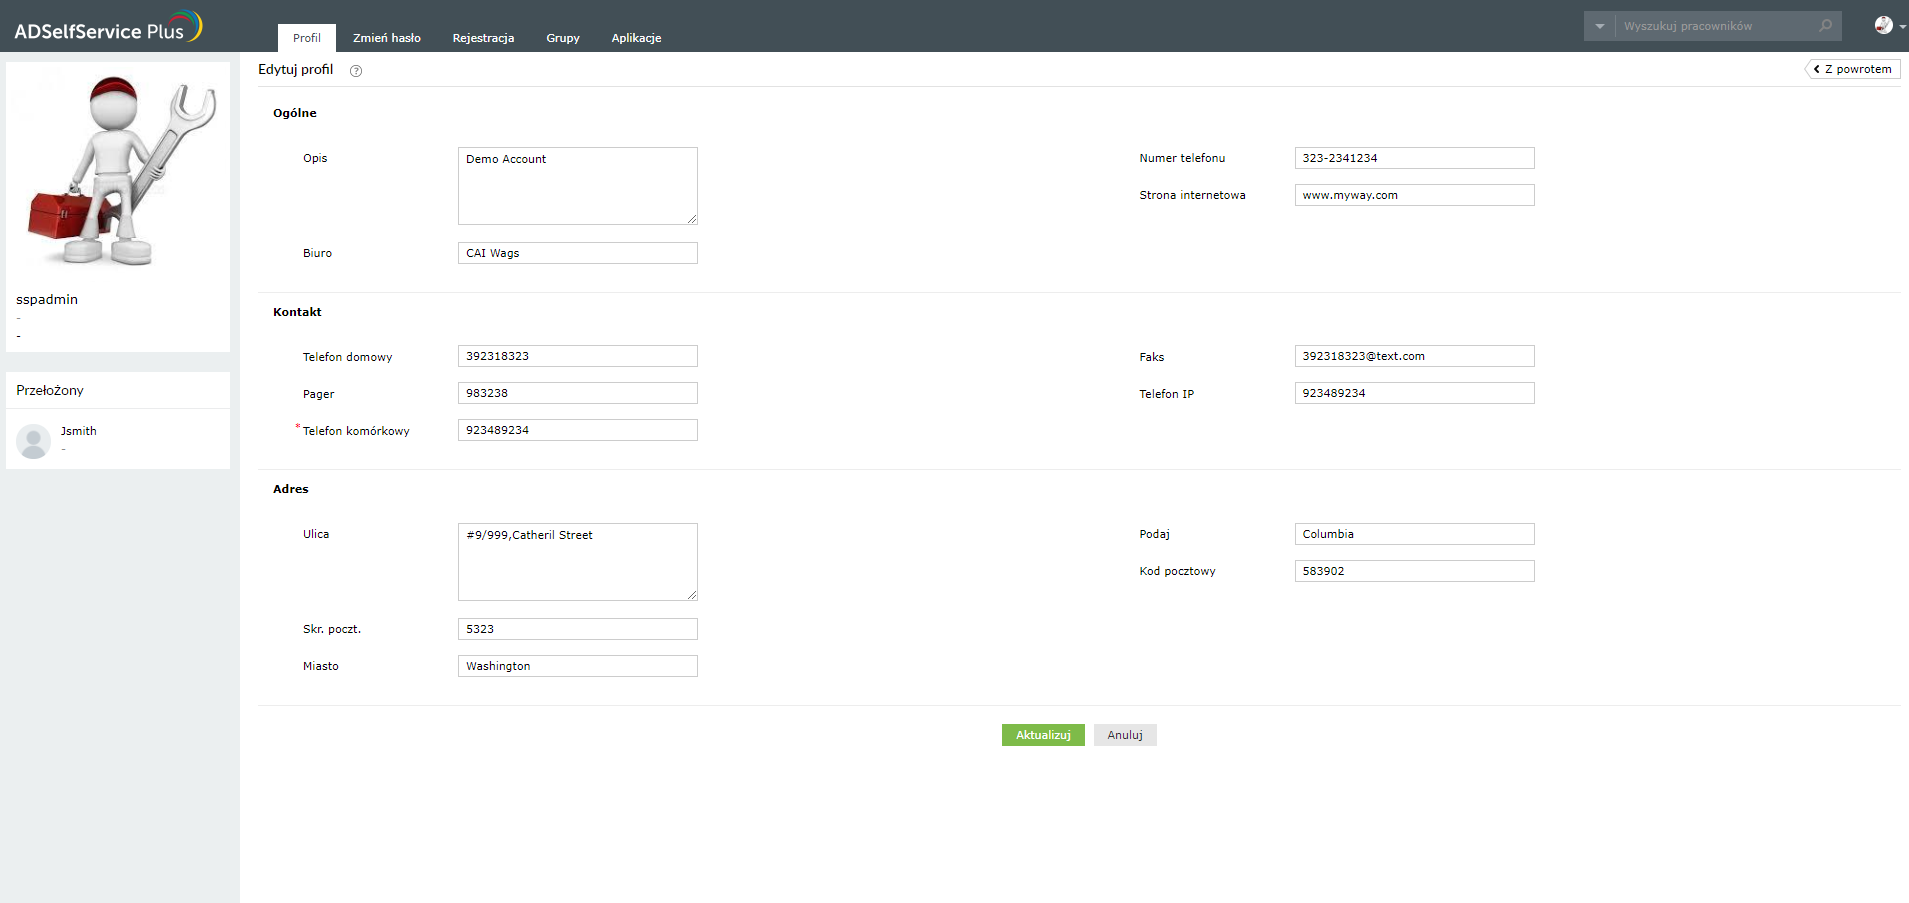Open the user avatar menu at top right
1909x903 pixels.
1885,26
